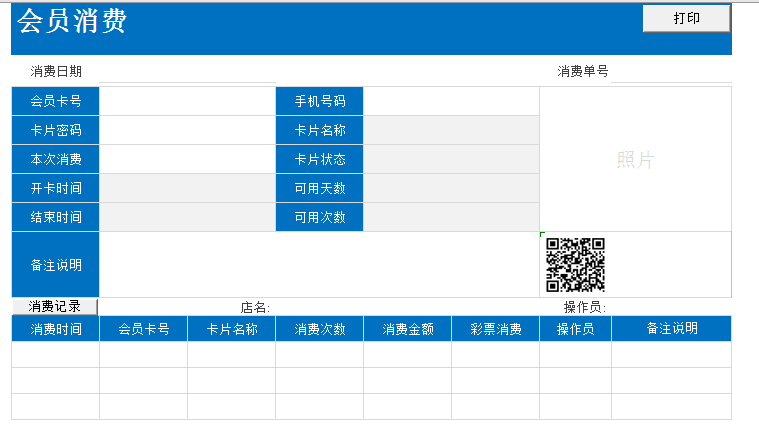759x448 pixels.
Task: Focus the 卡片密码 input field
Action: [187, 130]
